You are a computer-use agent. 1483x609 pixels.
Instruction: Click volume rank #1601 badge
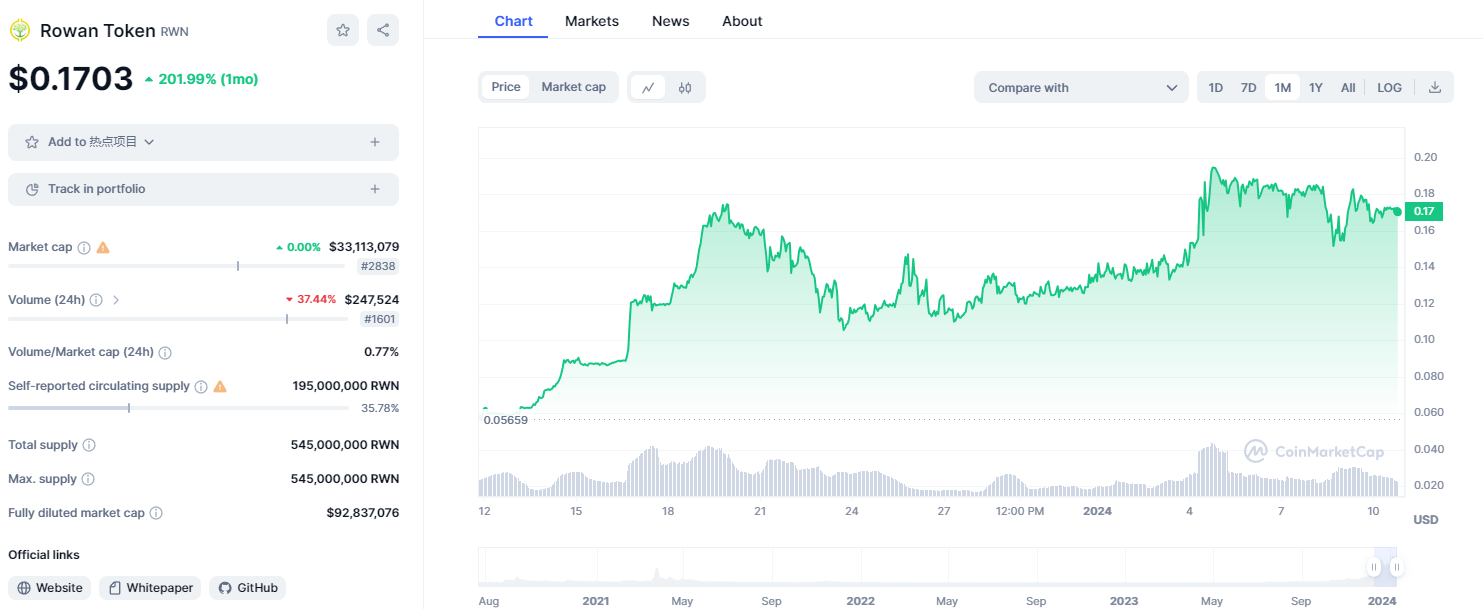379,319
